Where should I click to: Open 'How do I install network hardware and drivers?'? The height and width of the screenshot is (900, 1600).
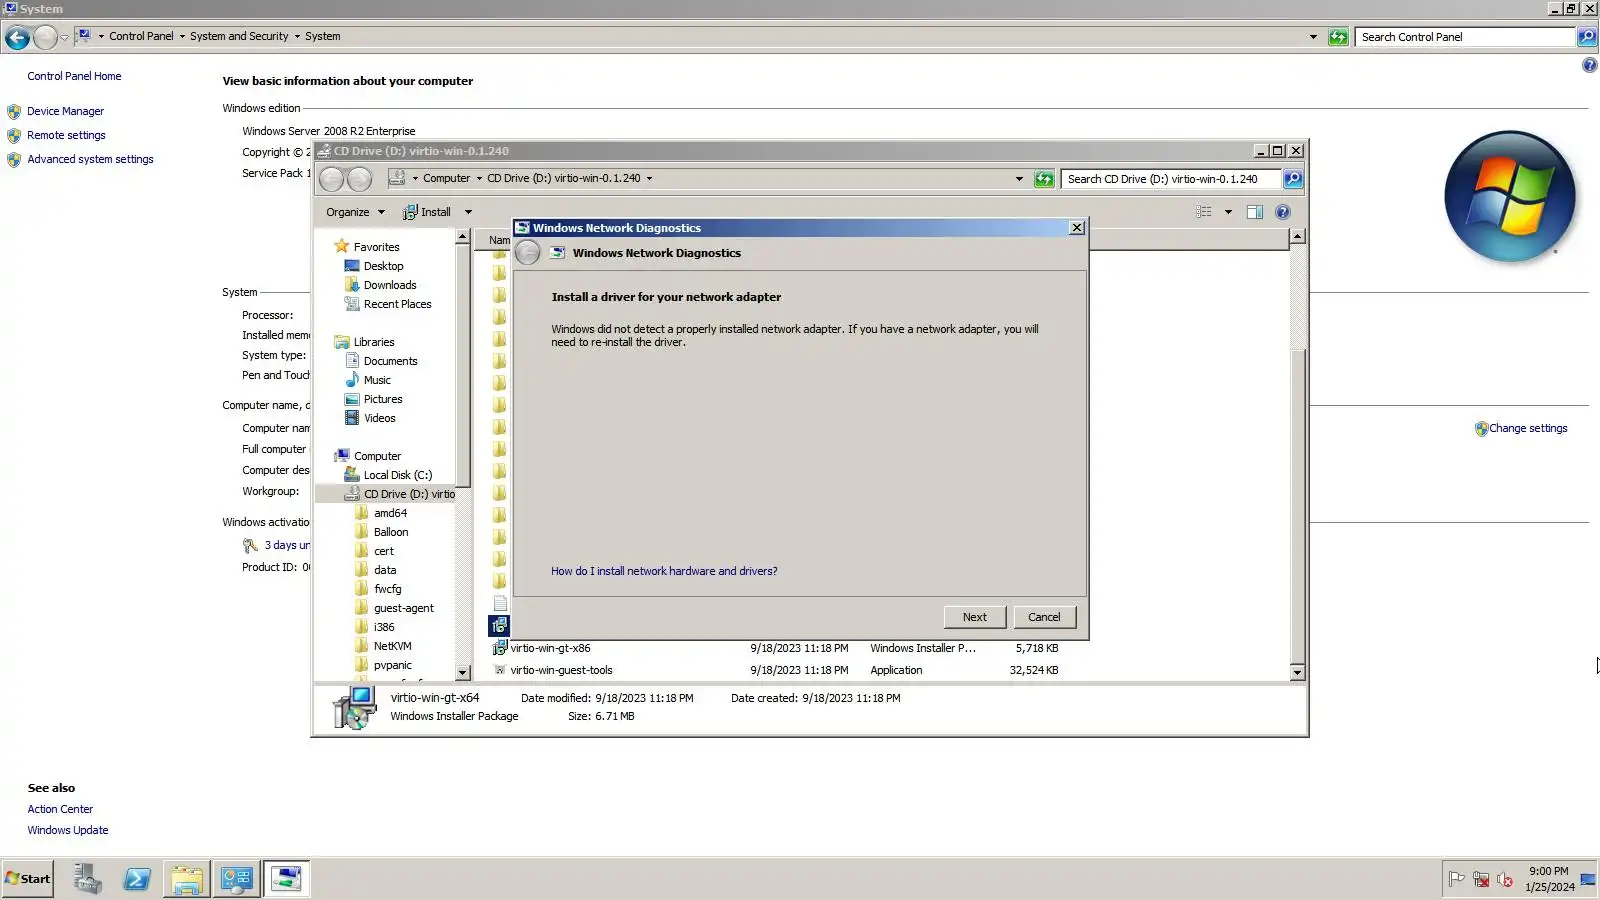click(664, 571)
